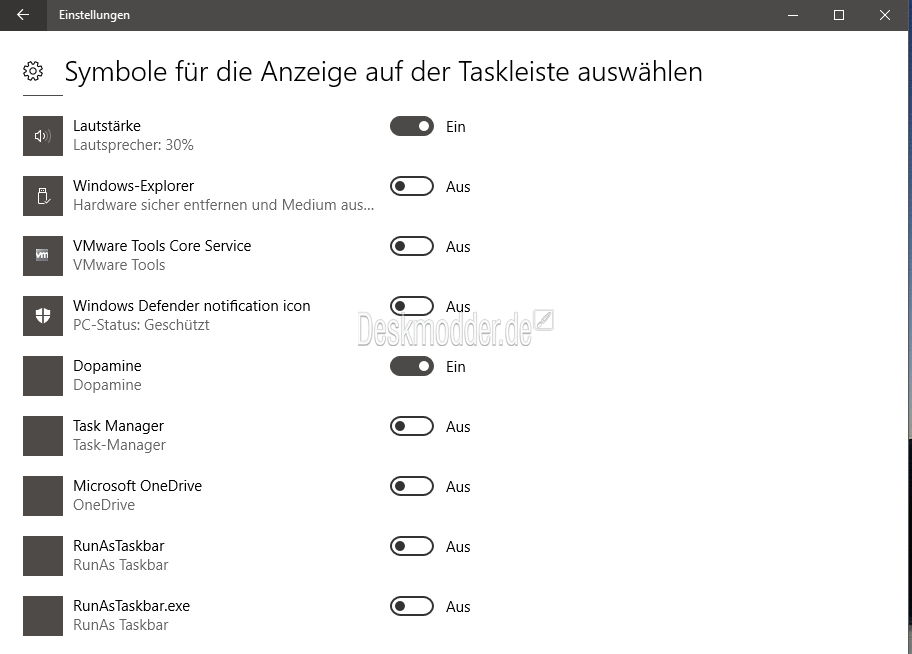The width and height of the screenshot is (912, 654).
Task: Enable the VMware Tools Core Service toggle
Action: 412,246
